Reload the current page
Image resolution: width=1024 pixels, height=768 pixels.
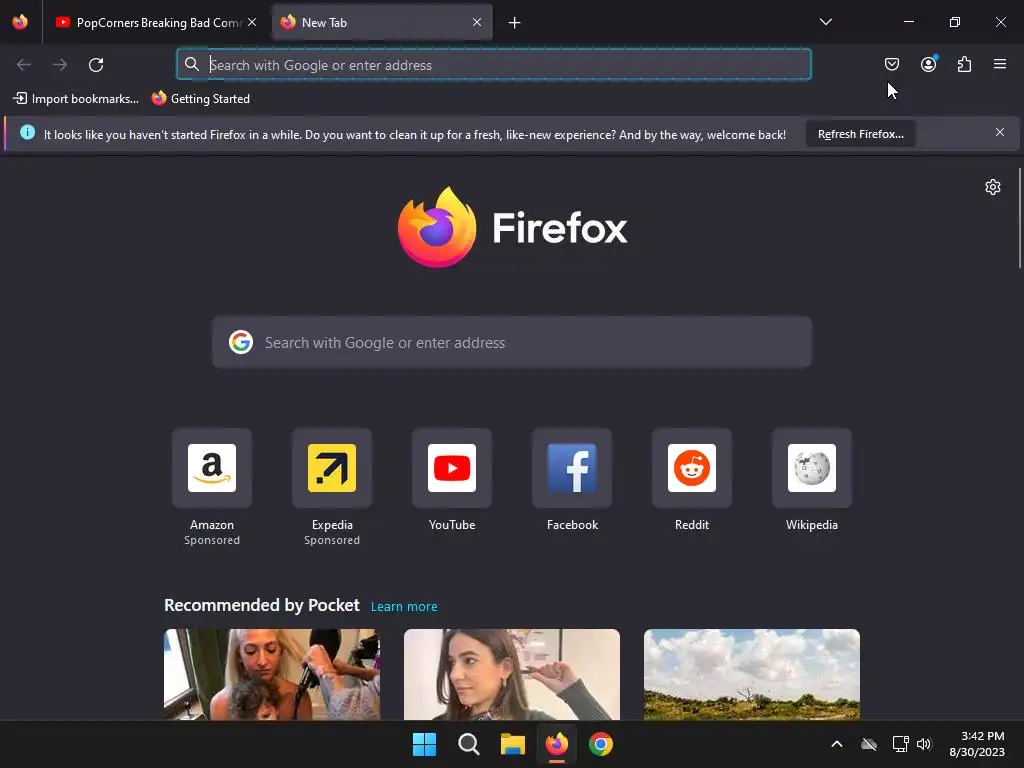(96, 65)
